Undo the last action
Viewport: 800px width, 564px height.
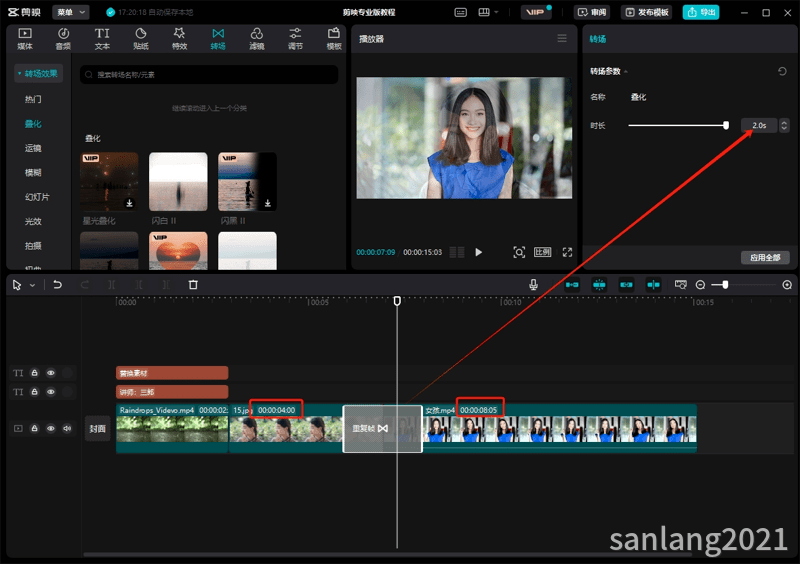57,285
